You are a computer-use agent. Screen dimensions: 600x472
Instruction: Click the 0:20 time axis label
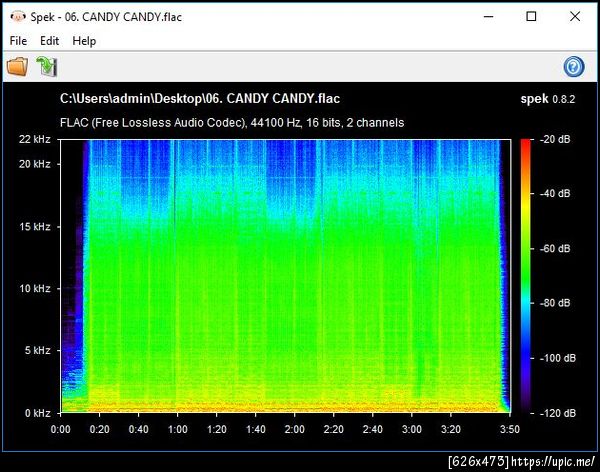(x=99, y=429)
